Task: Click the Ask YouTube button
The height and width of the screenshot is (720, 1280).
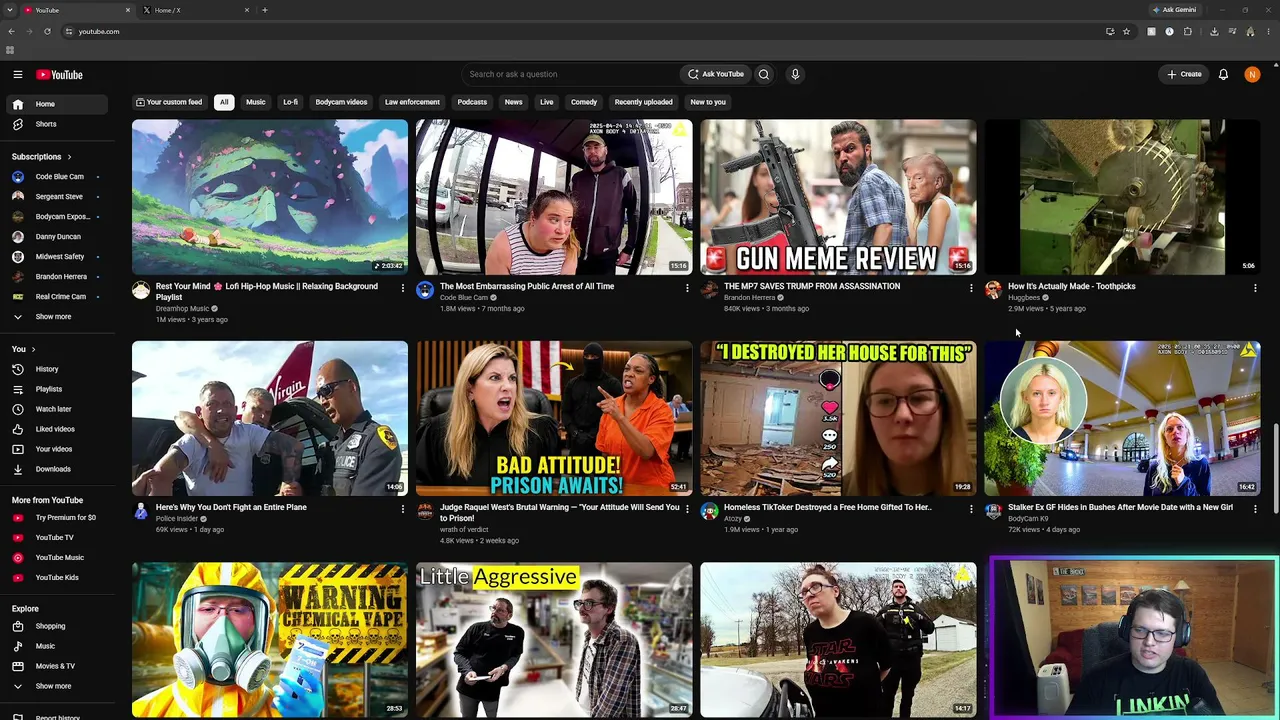Action: (x=716, y=74)
